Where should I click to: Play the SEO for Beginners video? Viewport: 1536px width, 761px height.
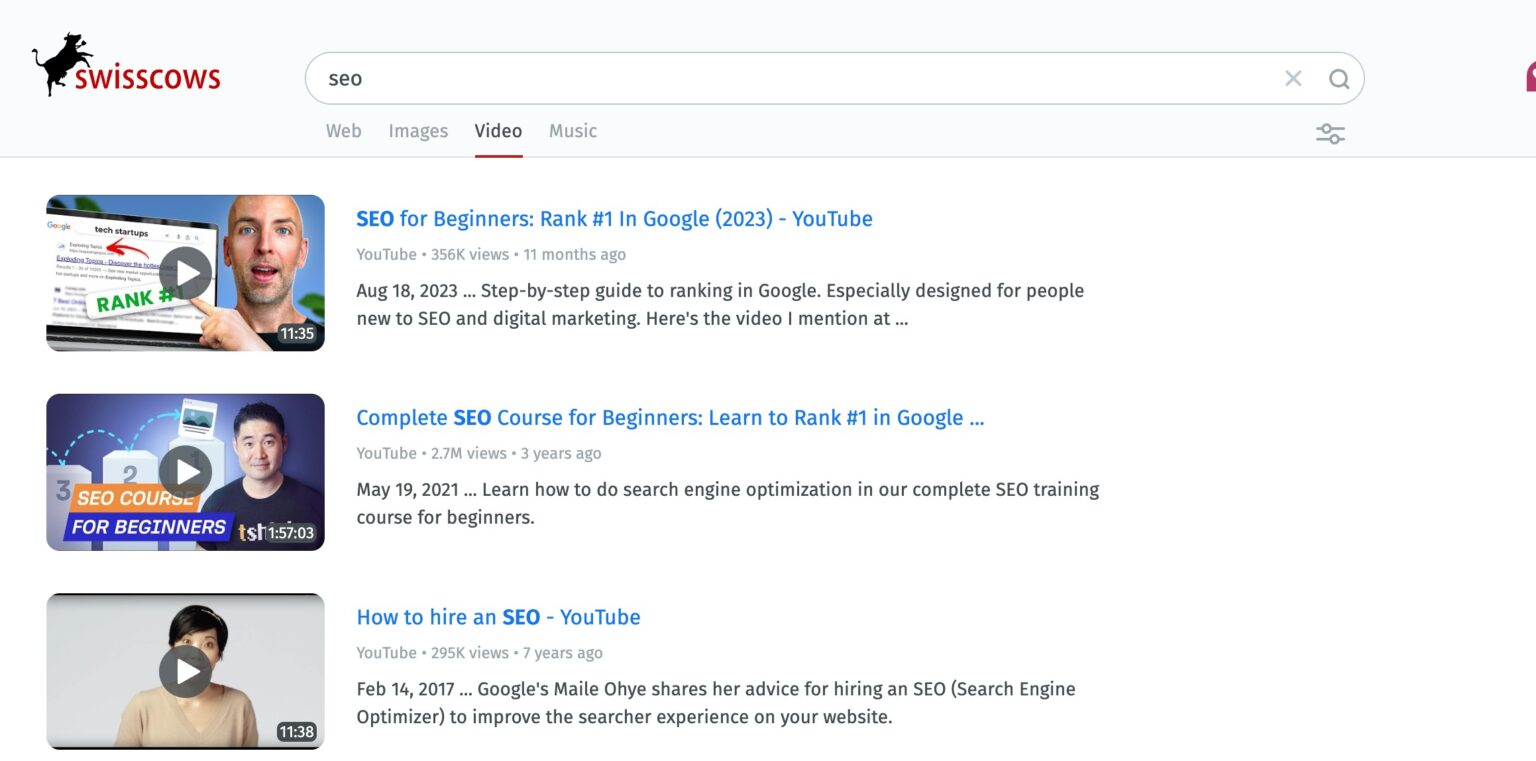point(185,272)
